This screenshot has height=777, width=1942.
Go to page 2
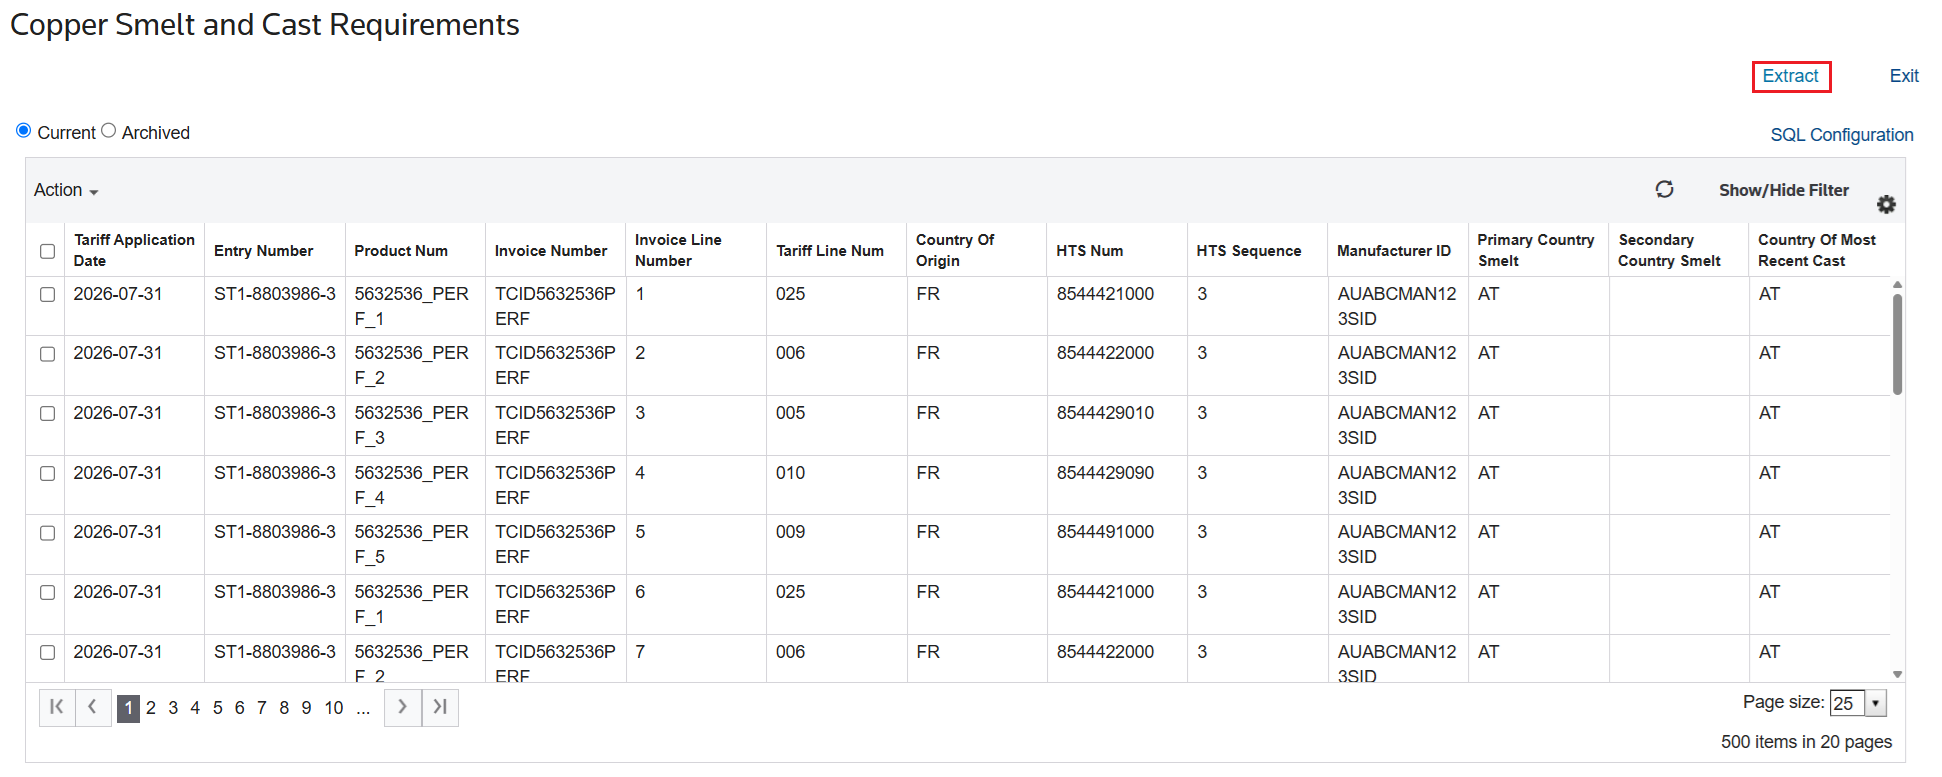tap(151, 708)
